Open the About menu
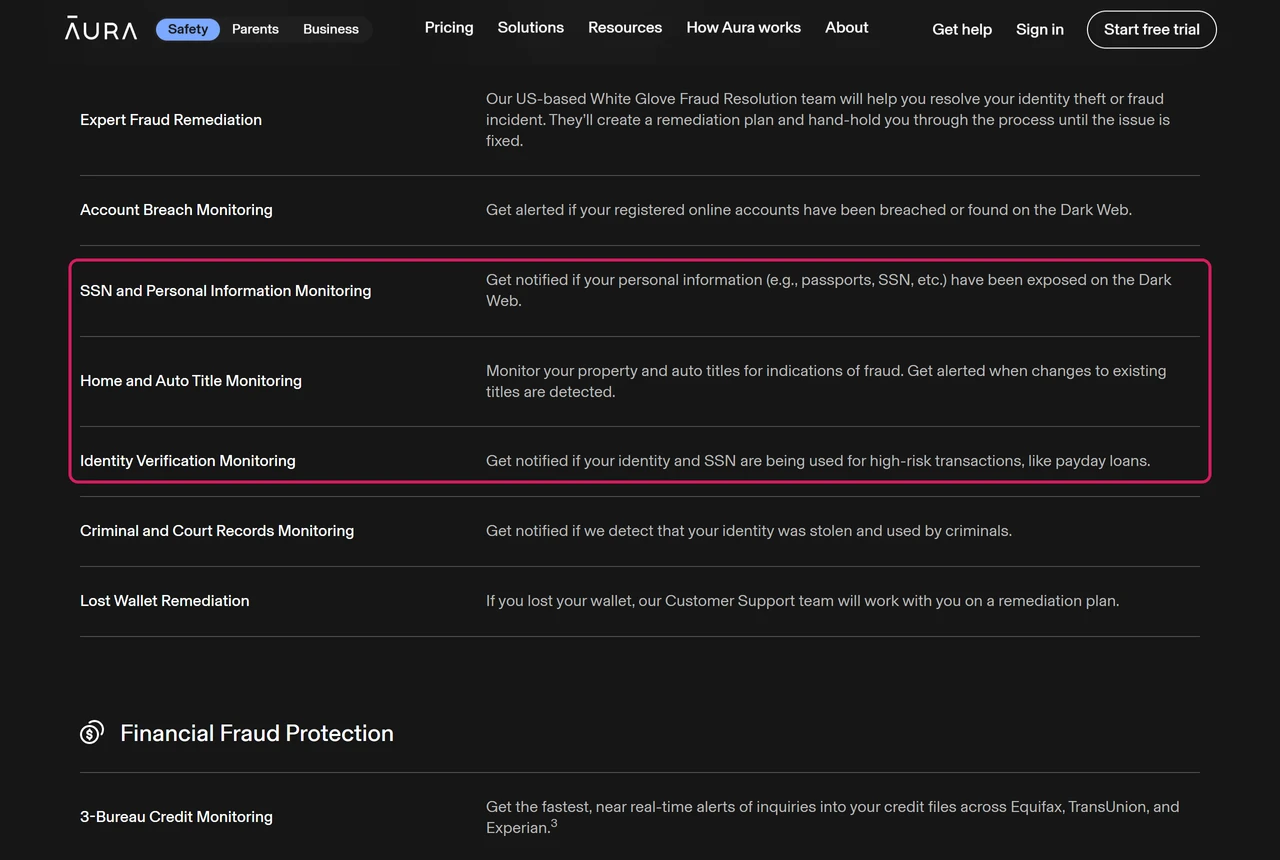Viewport: 1280px width, 860px height. pyautogui.click(x=847, y=28)
